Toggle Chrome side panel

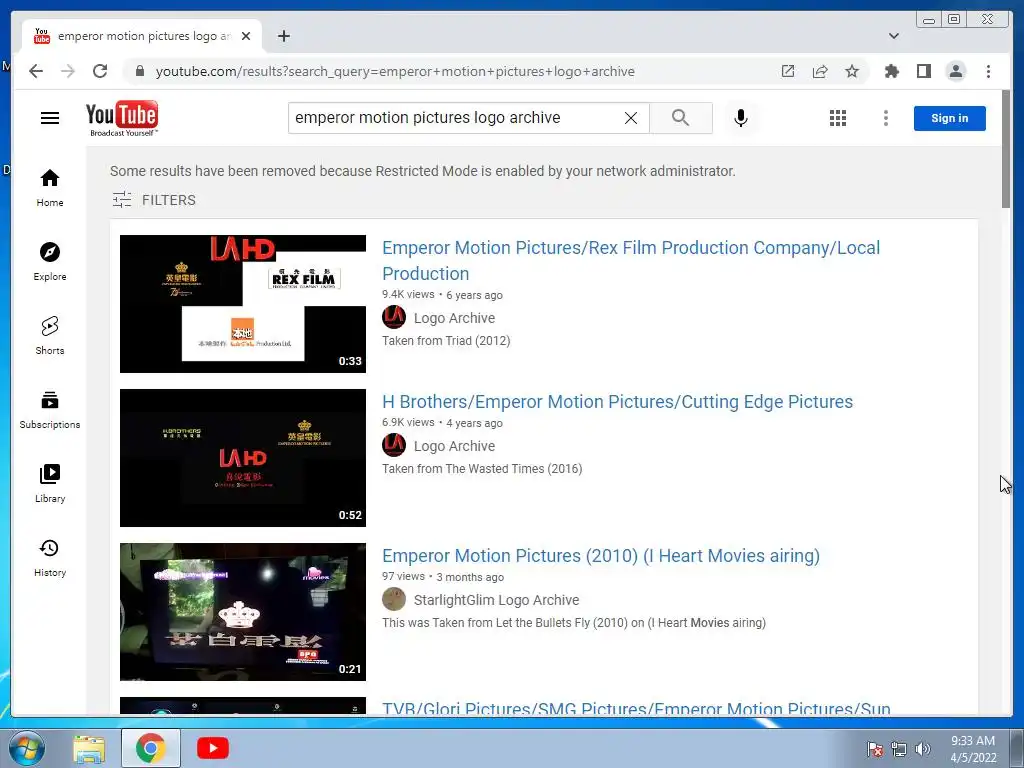[923, 71]
